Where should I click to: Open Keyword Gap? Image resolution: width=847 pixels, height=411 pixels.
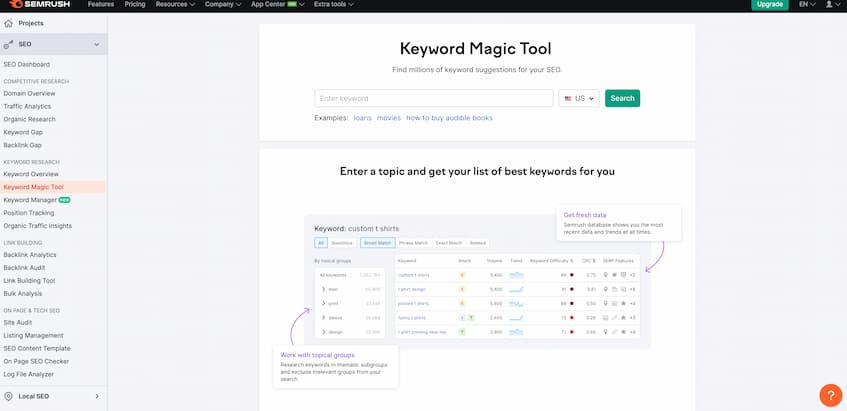[23, 132]
